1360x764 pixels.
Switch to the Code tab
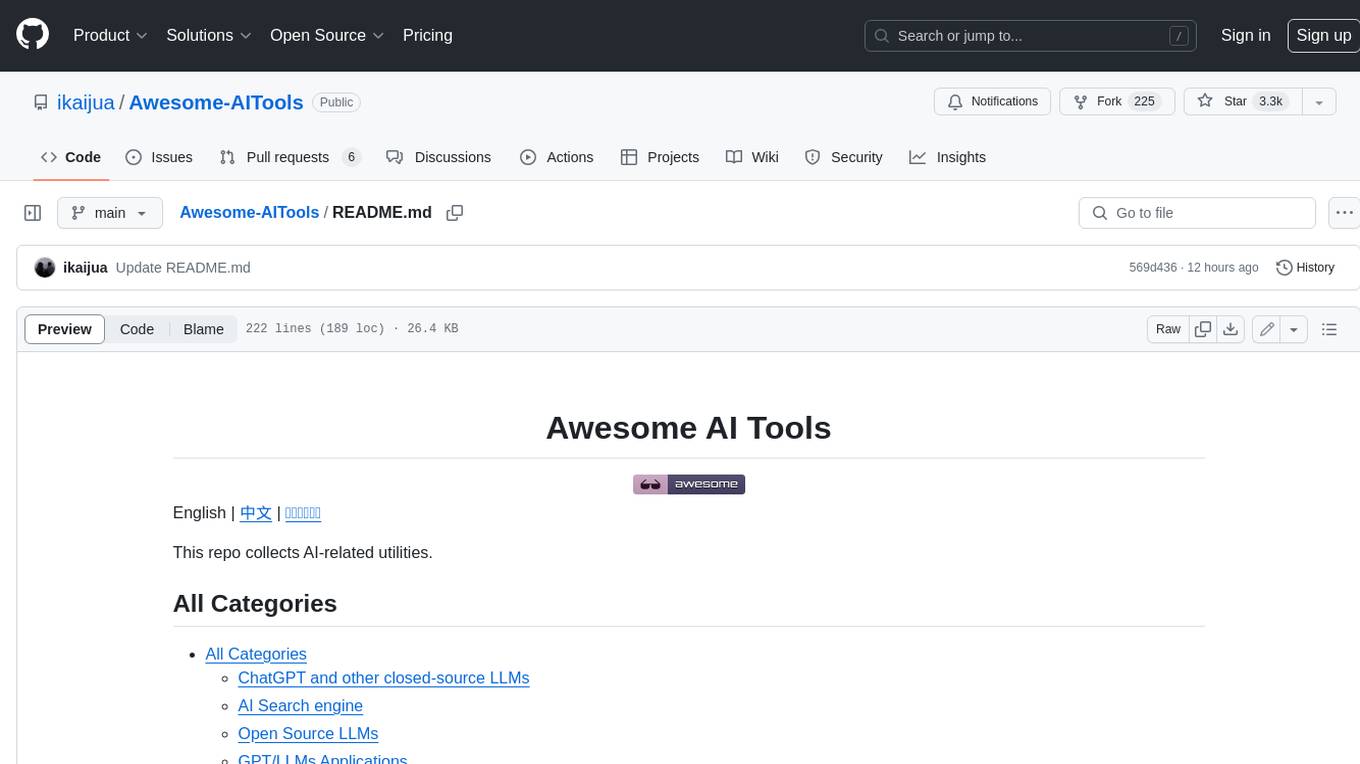point(71,157)
